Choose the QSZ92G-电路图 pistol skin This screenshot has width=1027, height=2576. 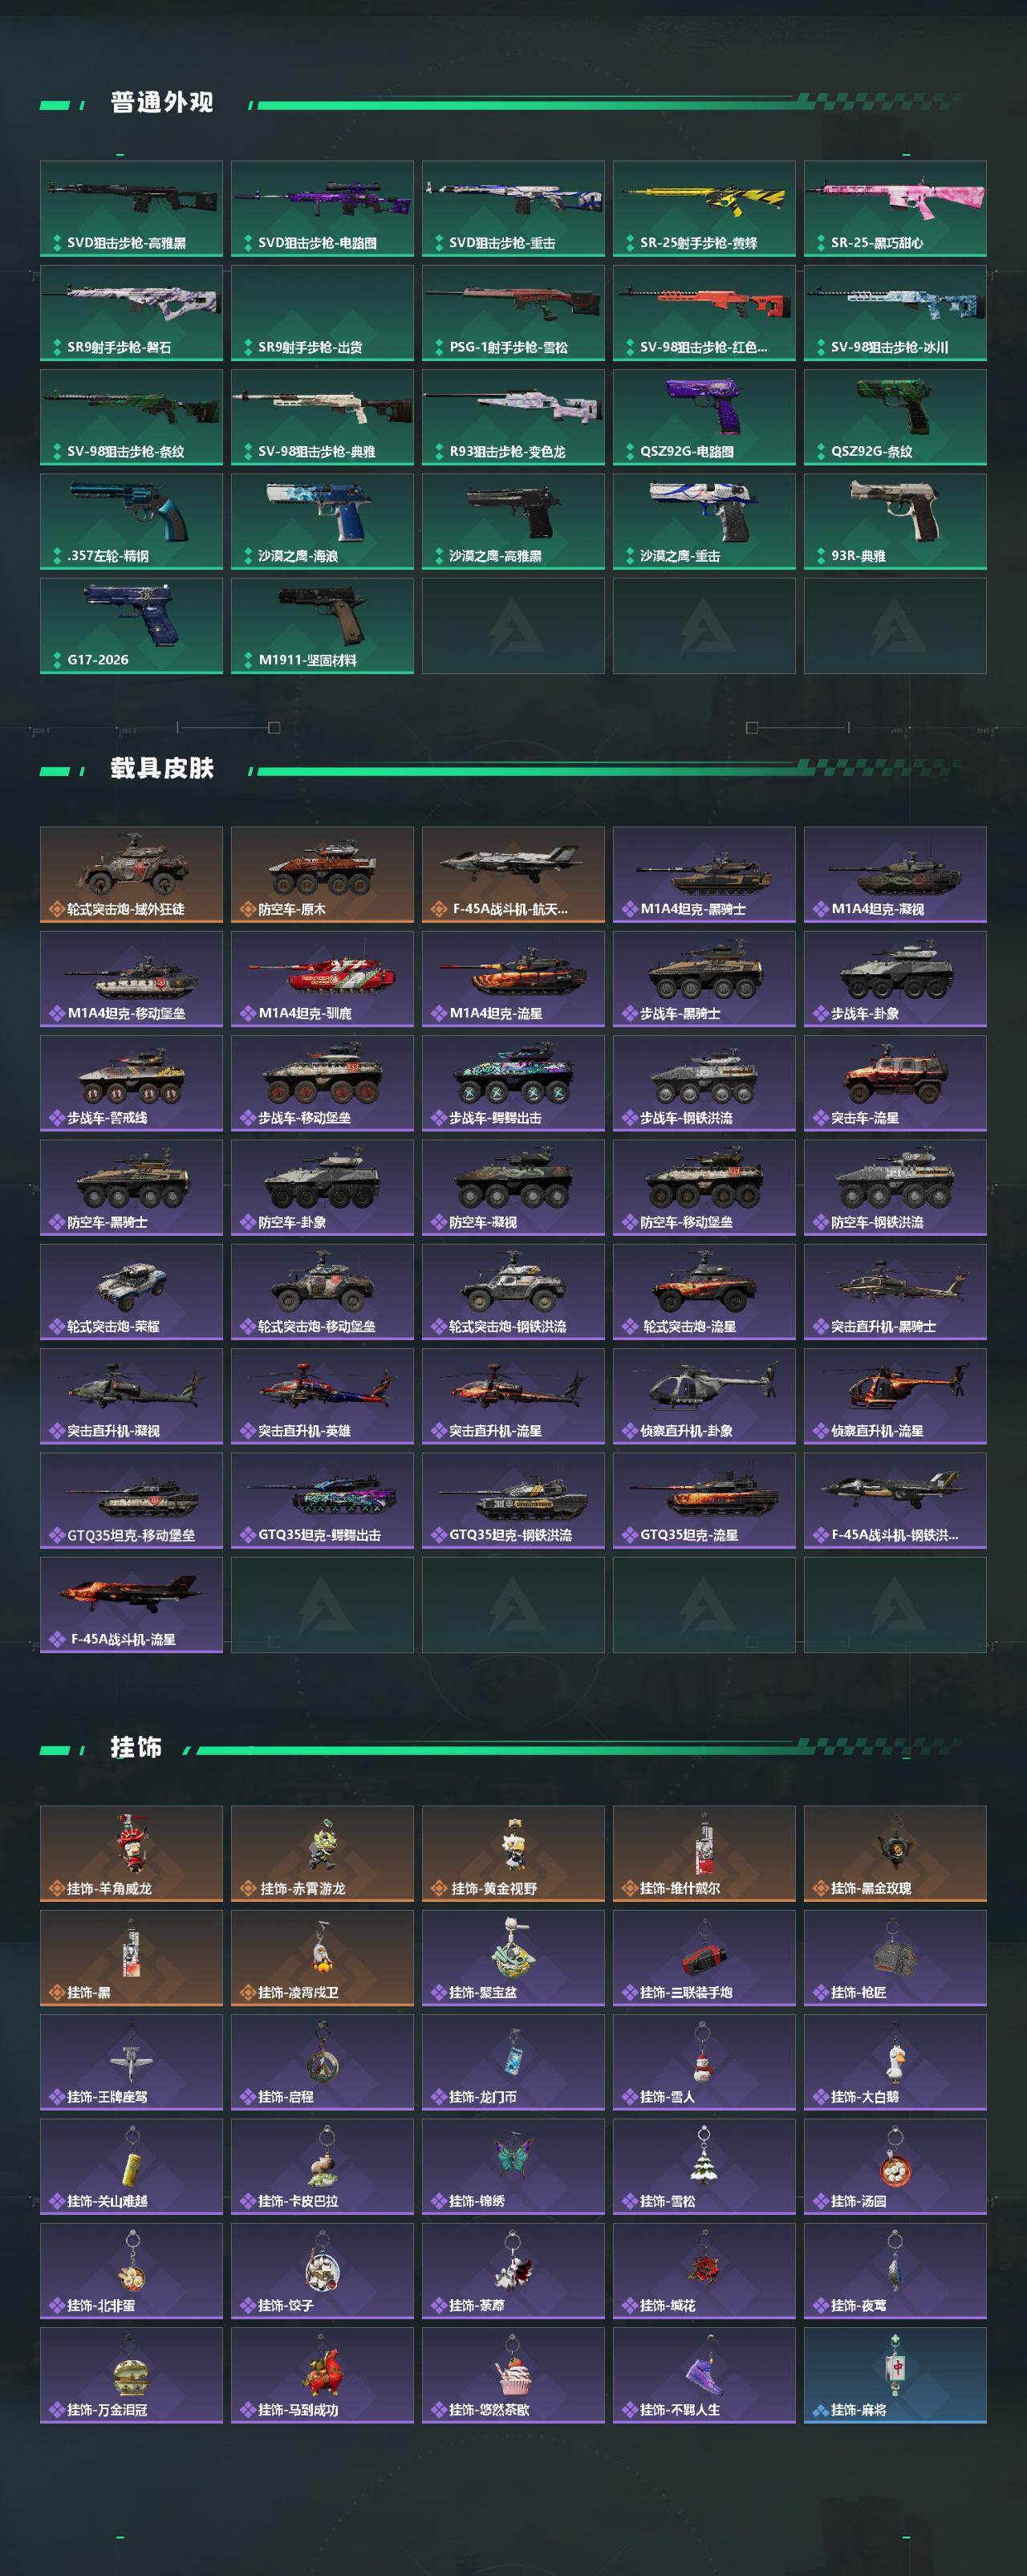coord(704,417)
